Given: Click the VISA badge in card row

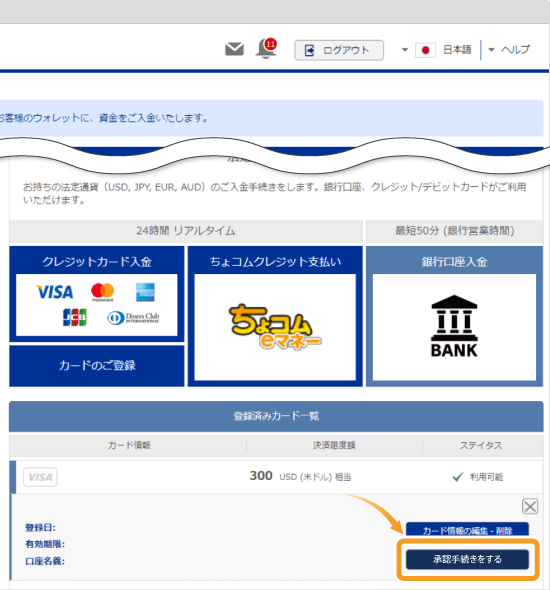Looking at the screenshot, I should [40, 477].
